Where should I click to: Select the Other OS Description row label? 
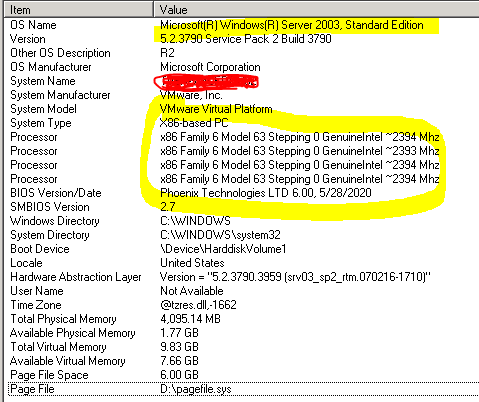(x=60, y=53)
